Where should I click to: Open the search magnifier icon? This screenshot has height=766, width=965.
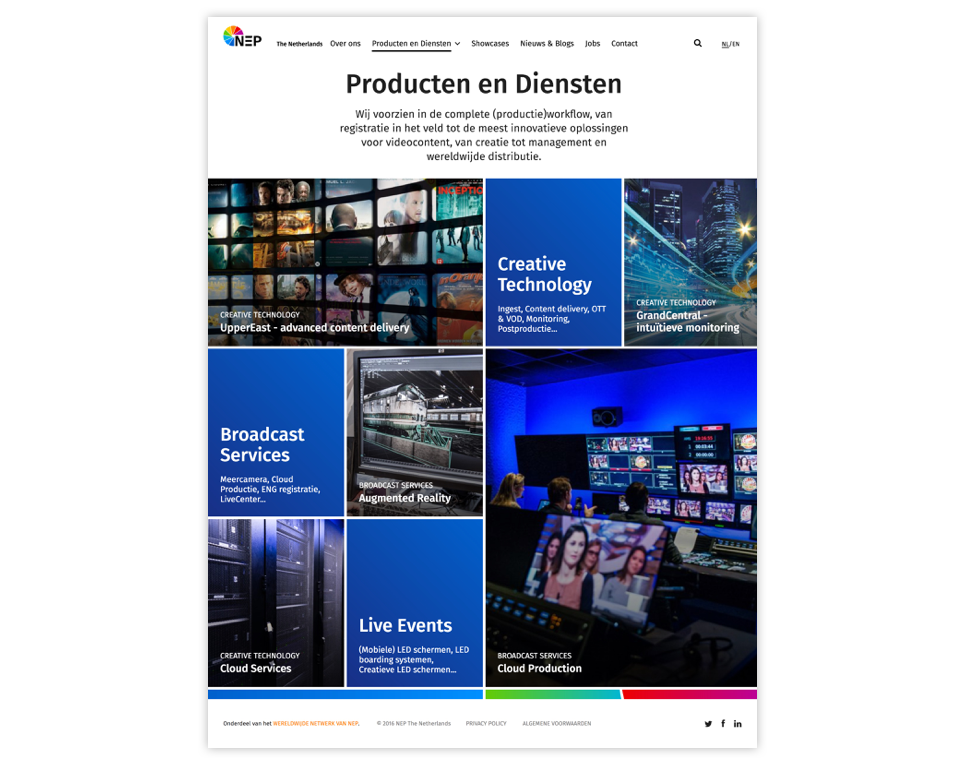pyautogui.click(x=697, y=43)
